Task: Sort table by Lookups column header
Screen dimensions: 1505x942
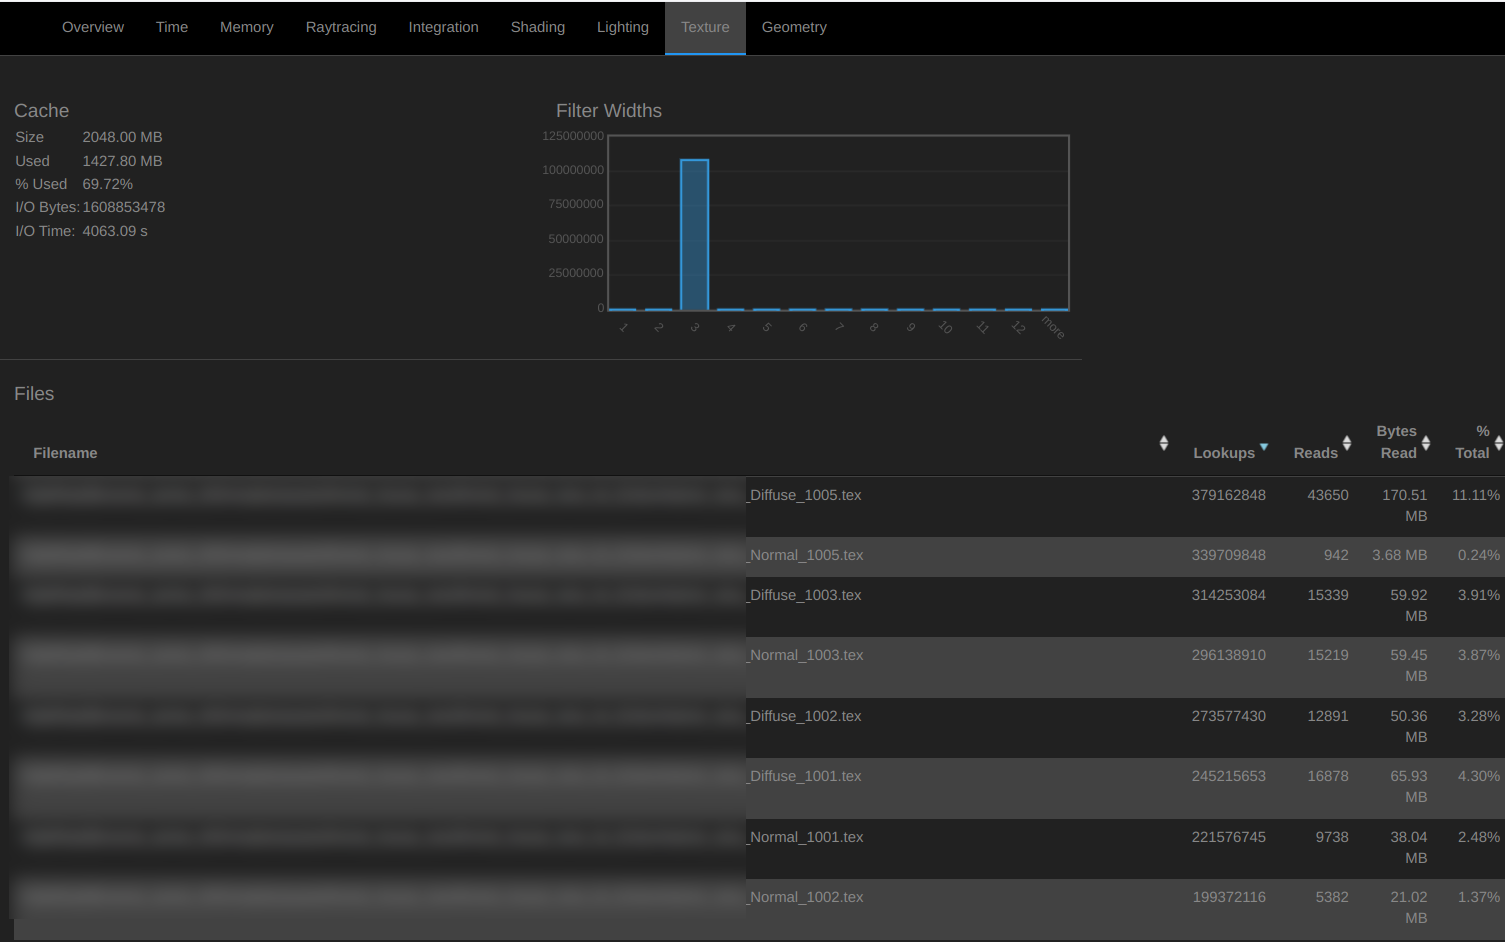Action: (1224, 453)
